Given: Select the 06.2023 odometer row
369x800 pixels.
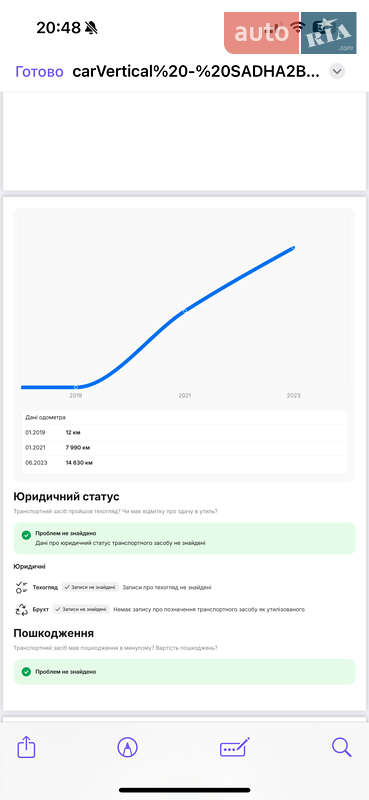Looking at the screenshot, I should click(x=184, y=463).
